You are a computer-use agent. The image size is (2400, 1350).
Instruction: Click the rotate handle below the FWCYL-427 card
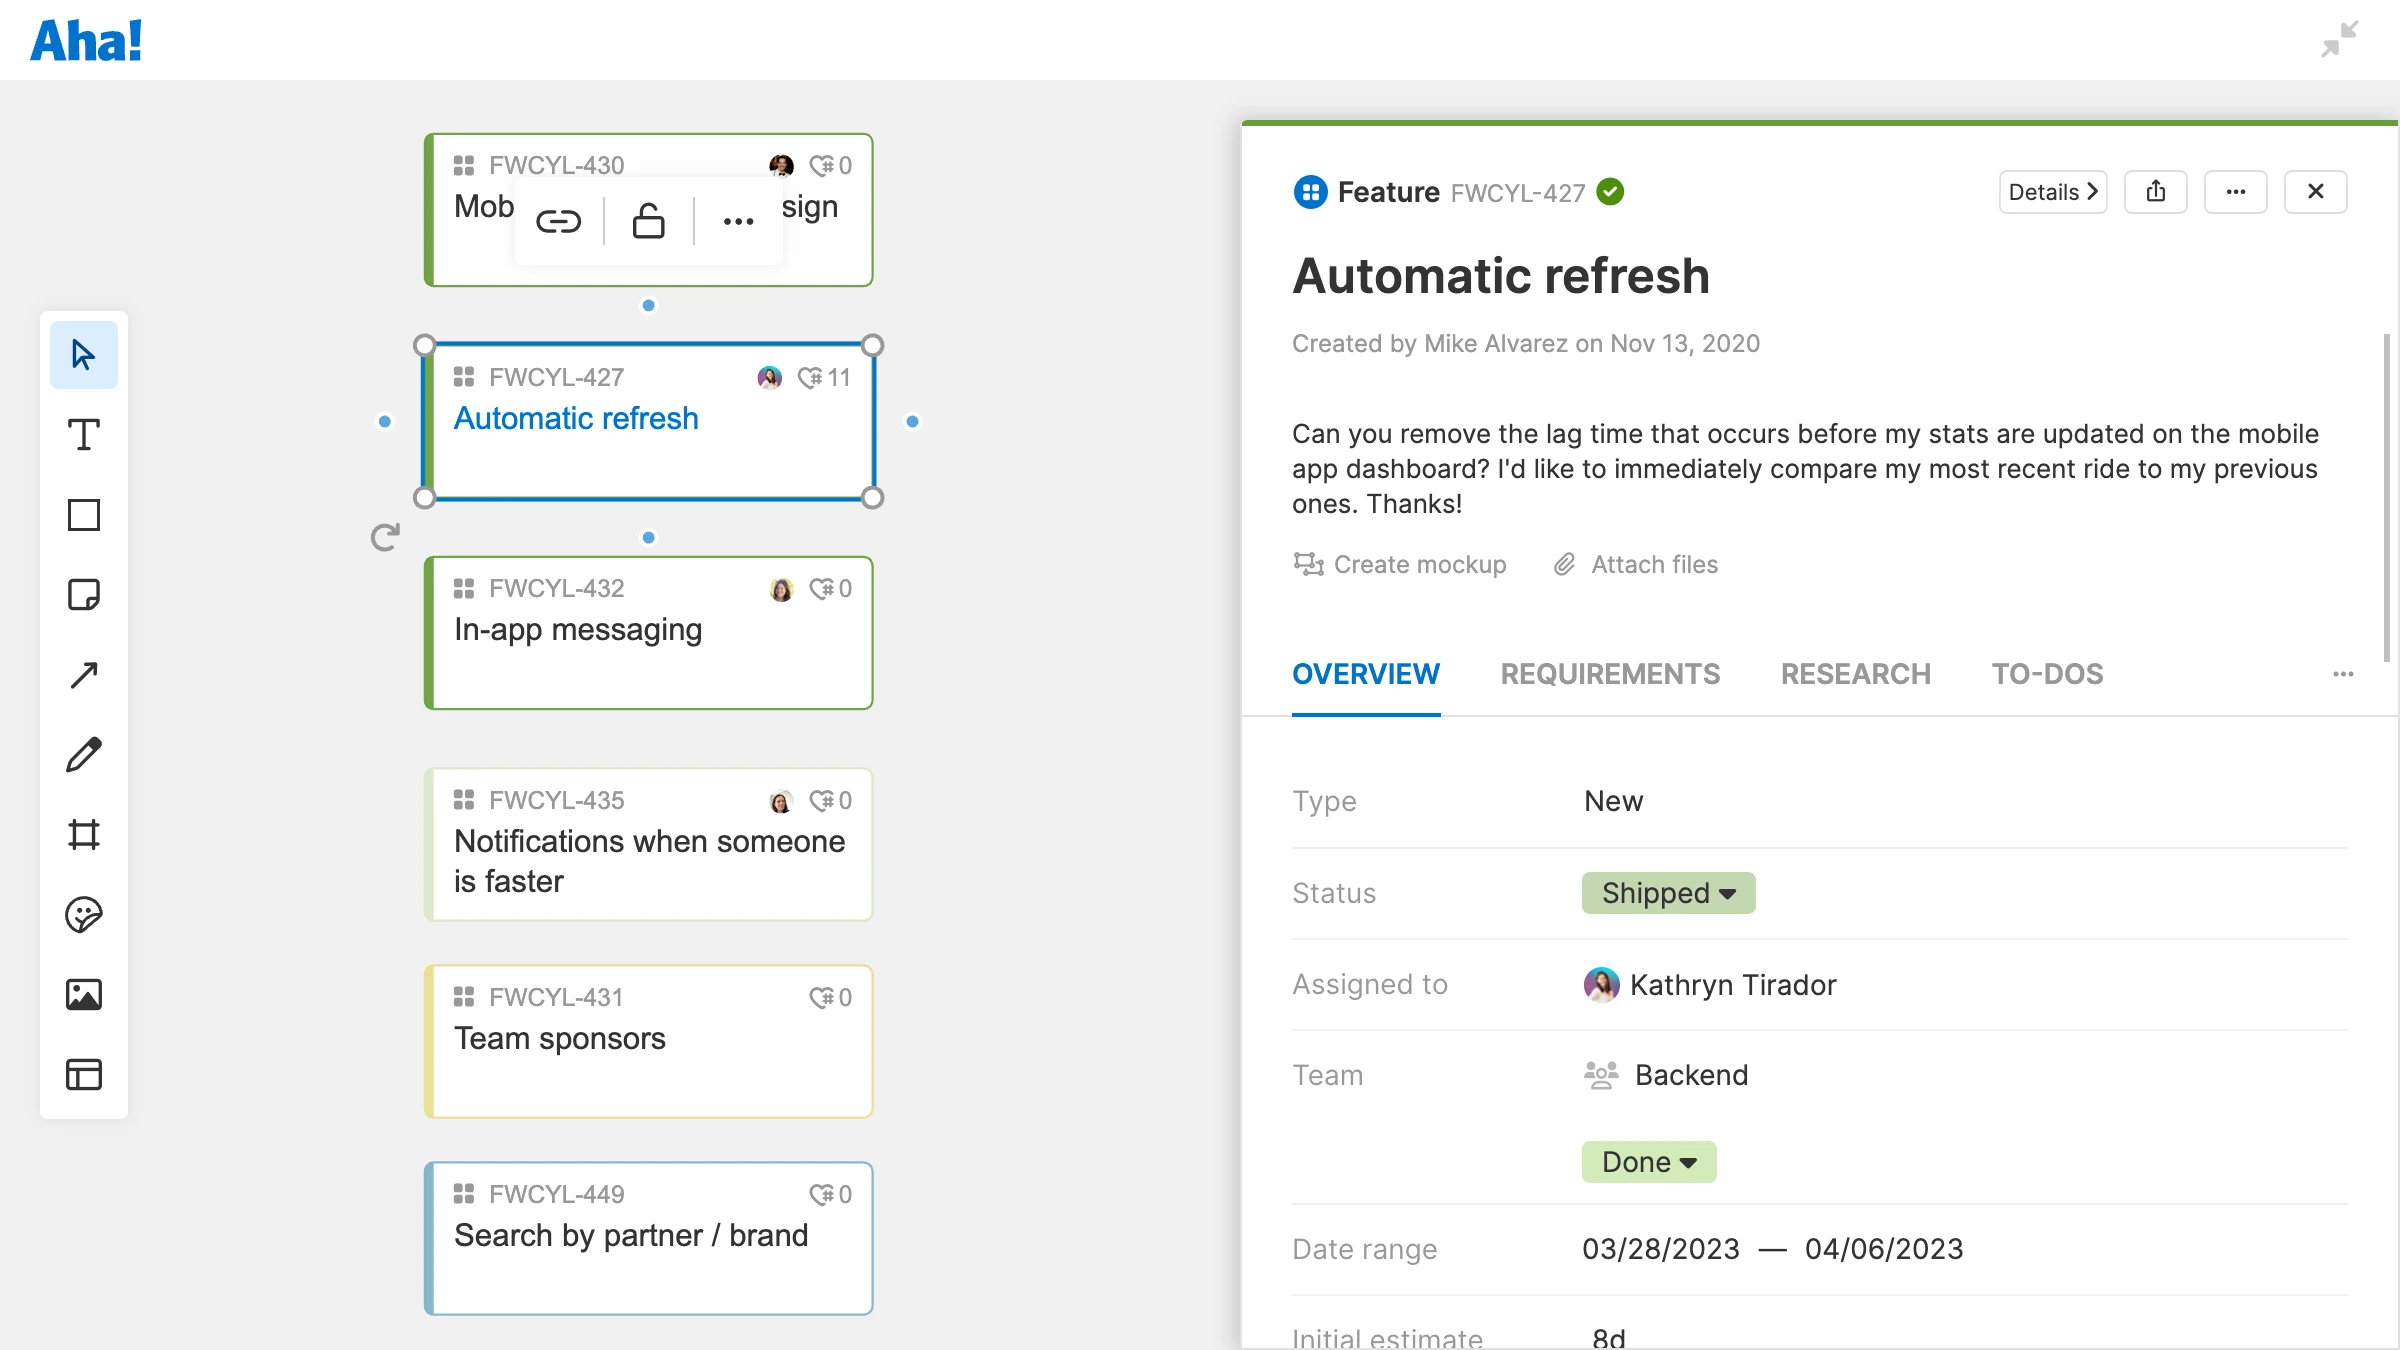385,537
